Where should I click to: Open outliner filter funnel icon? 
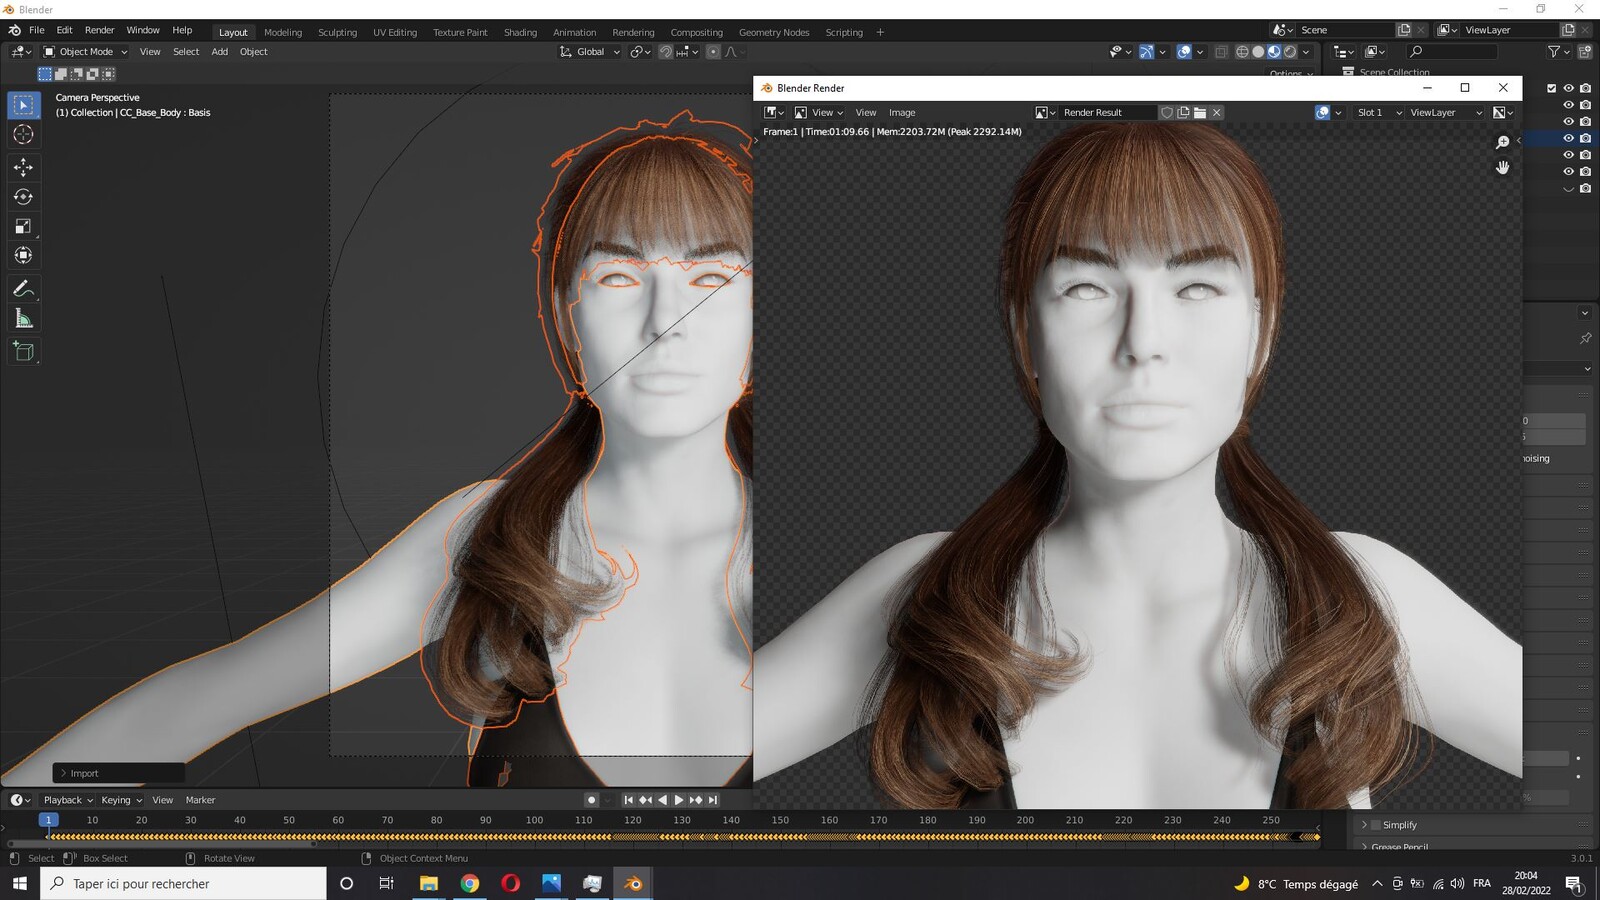(1554, 52)
